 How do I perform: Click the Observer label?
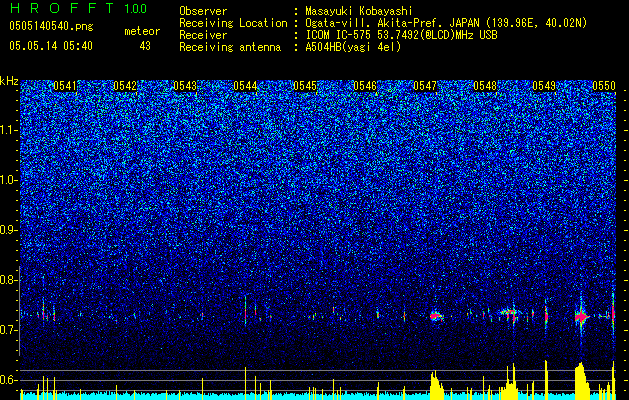pyautogui.click(x=203, y=11)
